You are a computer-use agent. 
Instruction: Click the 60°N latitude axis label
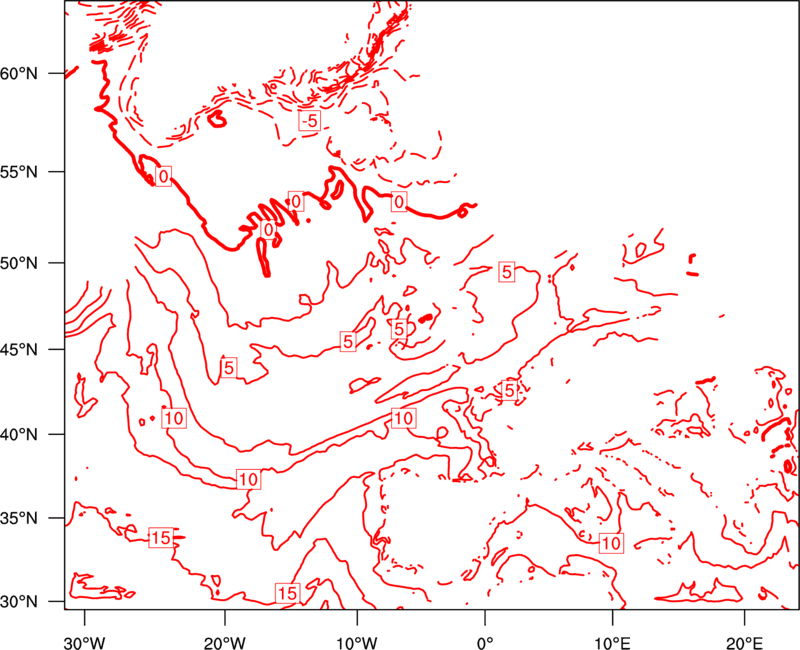19,74
